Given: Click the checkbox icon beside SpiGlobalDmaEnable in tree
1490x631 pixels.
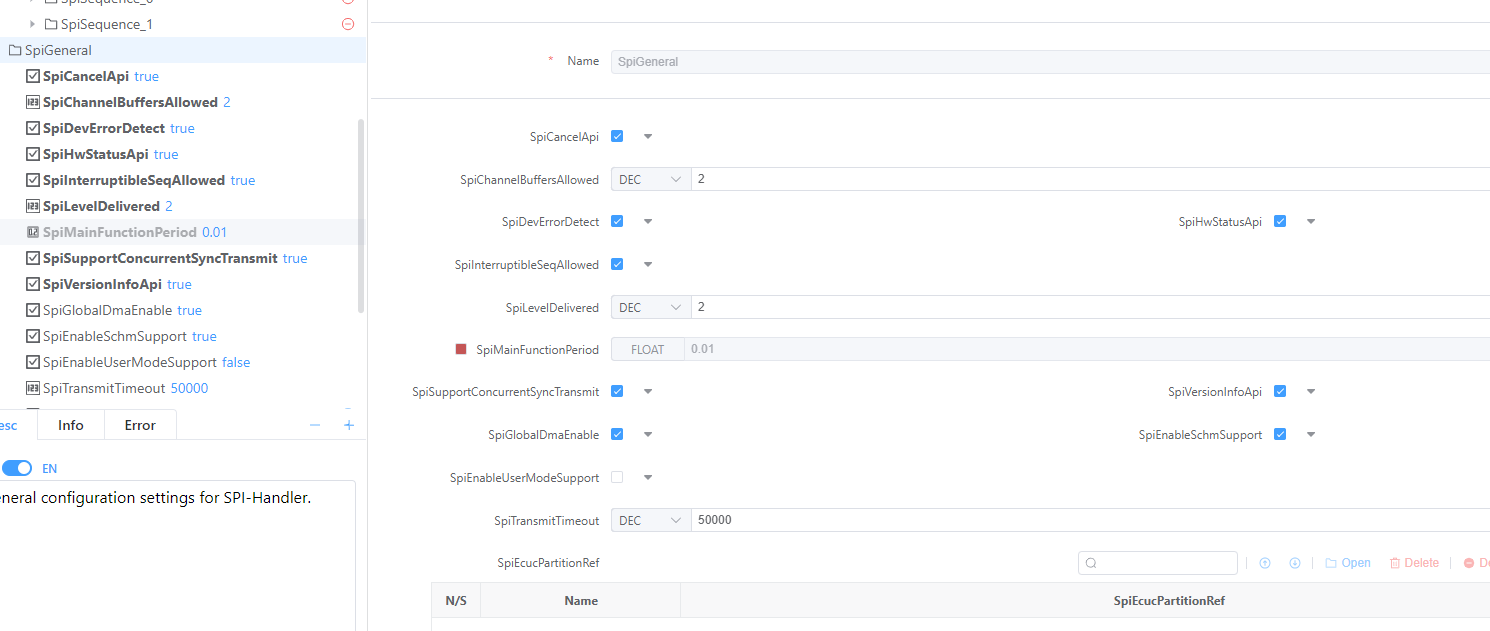Looking at the screenshot, I should [33, 310].
